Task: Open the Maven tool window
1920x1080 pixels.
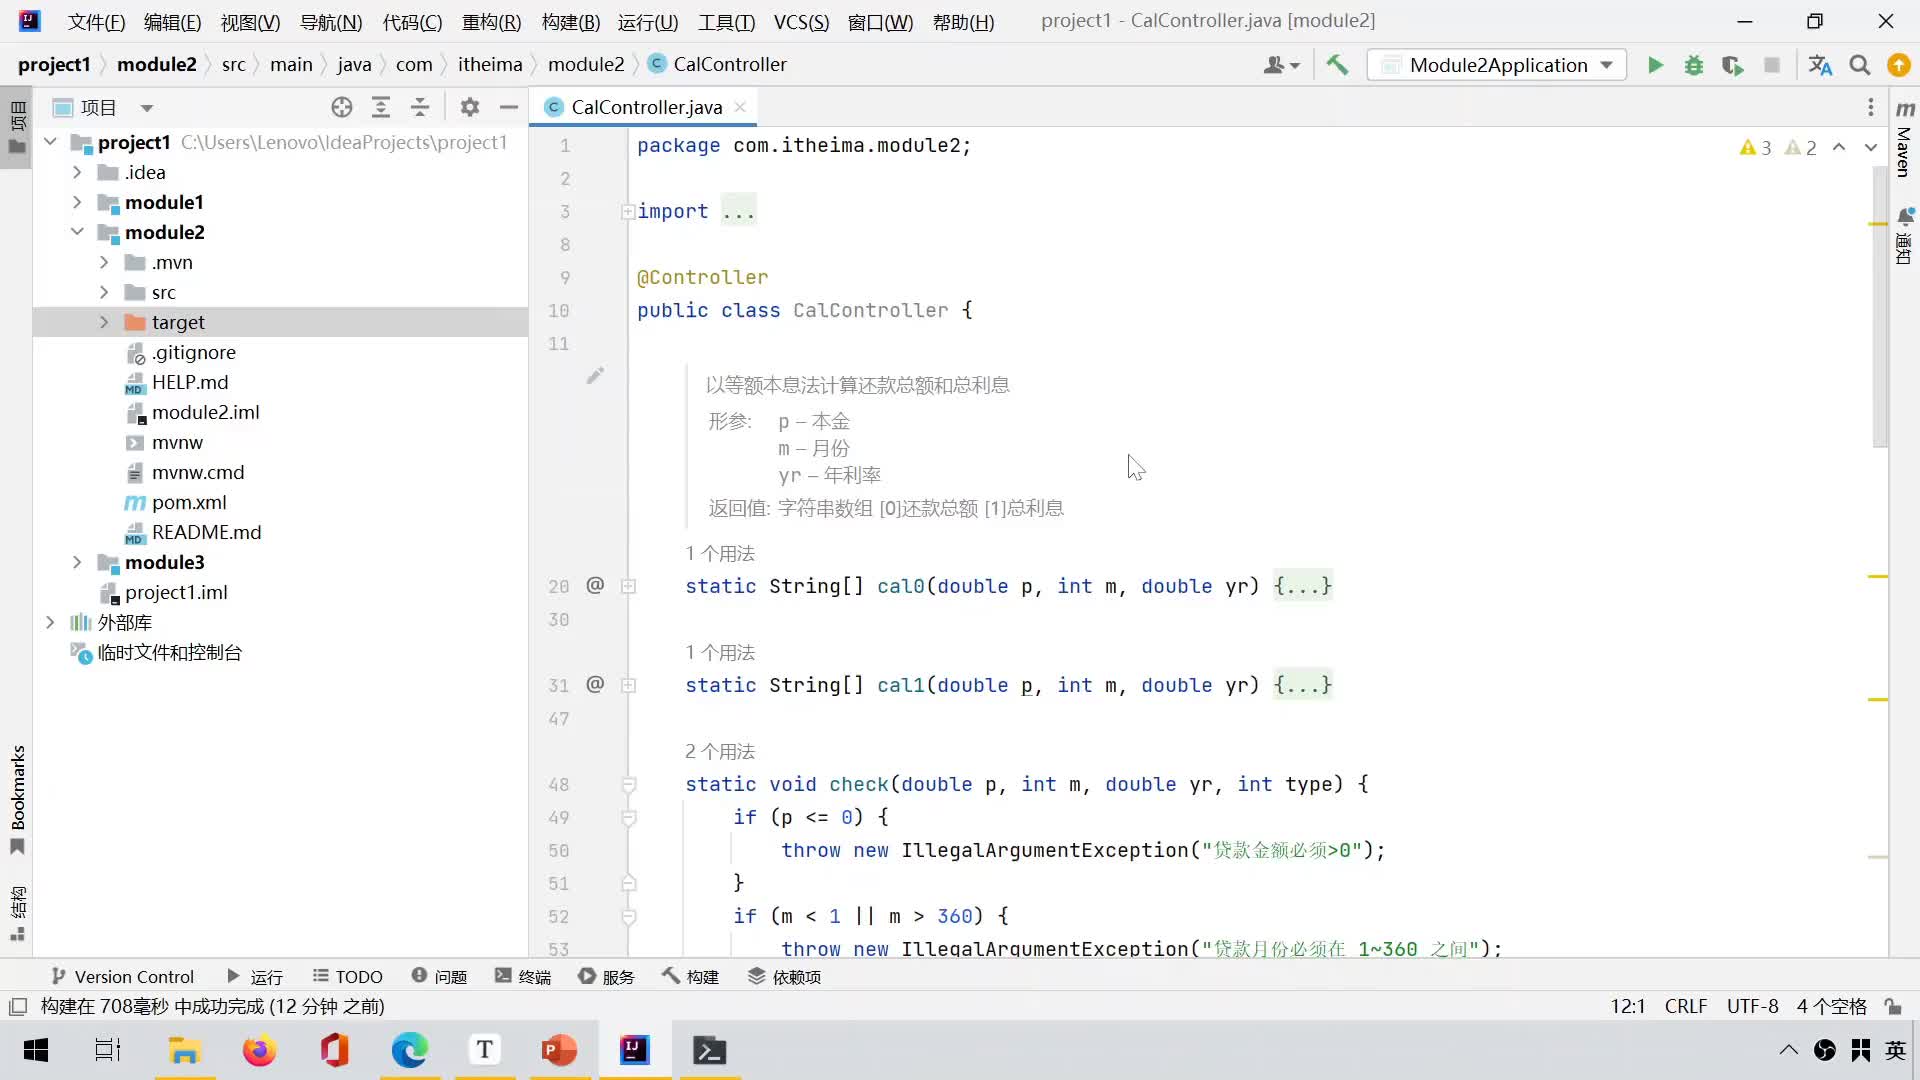Action: pos(1904,138)
